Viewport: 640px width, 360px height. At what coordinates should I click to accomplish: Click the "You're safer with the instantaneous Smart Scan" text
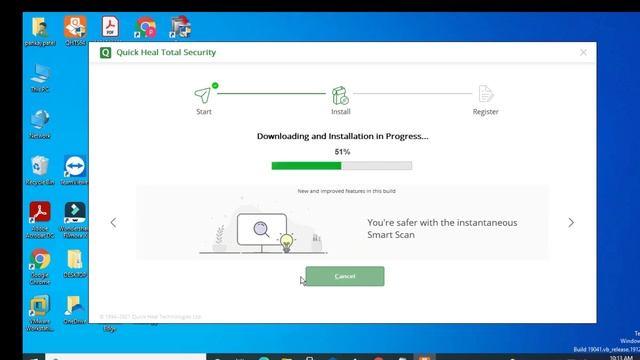point(442,229)
